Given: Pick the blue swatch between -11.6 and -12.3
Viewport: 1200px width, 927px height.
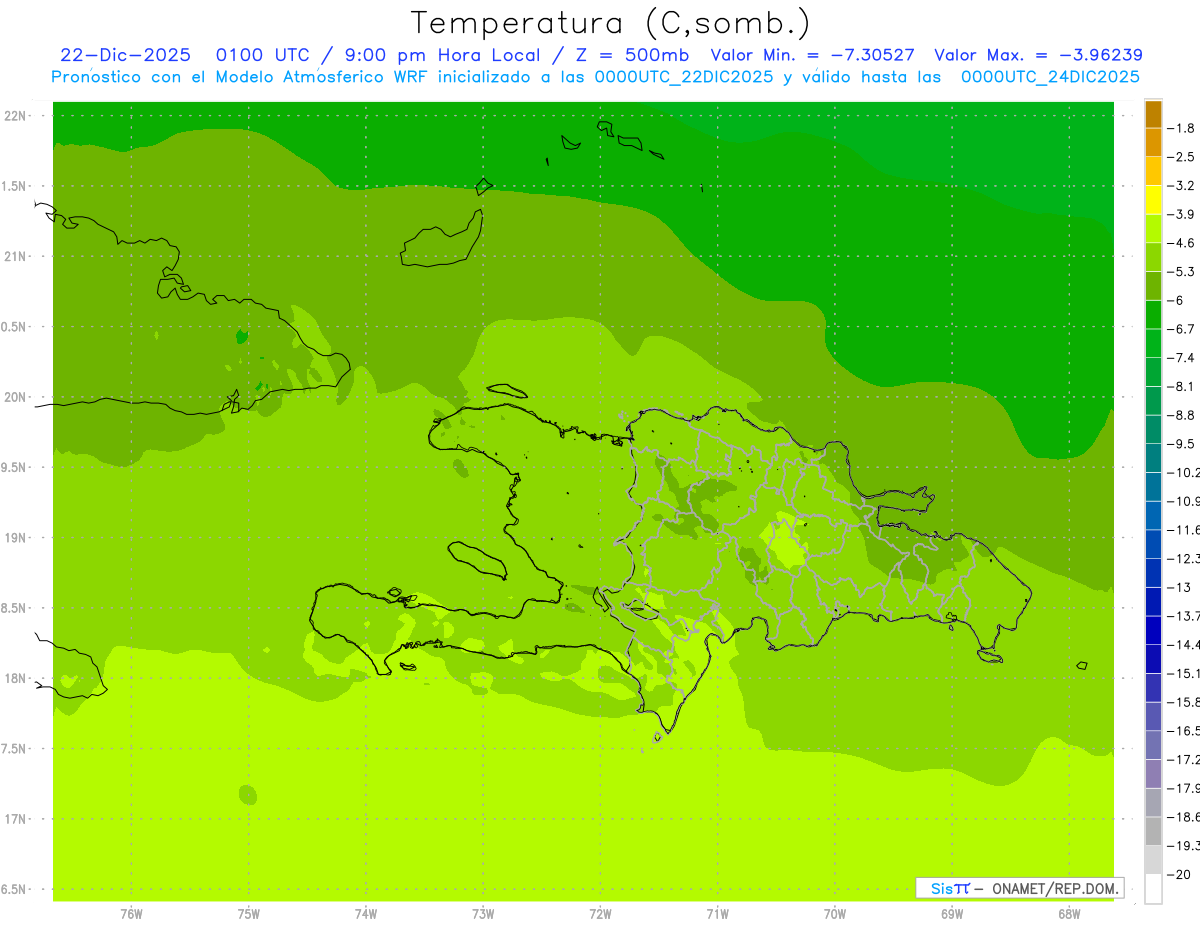Looking at the screenshot, I should pyautogui.click(x=1153, y=544).
